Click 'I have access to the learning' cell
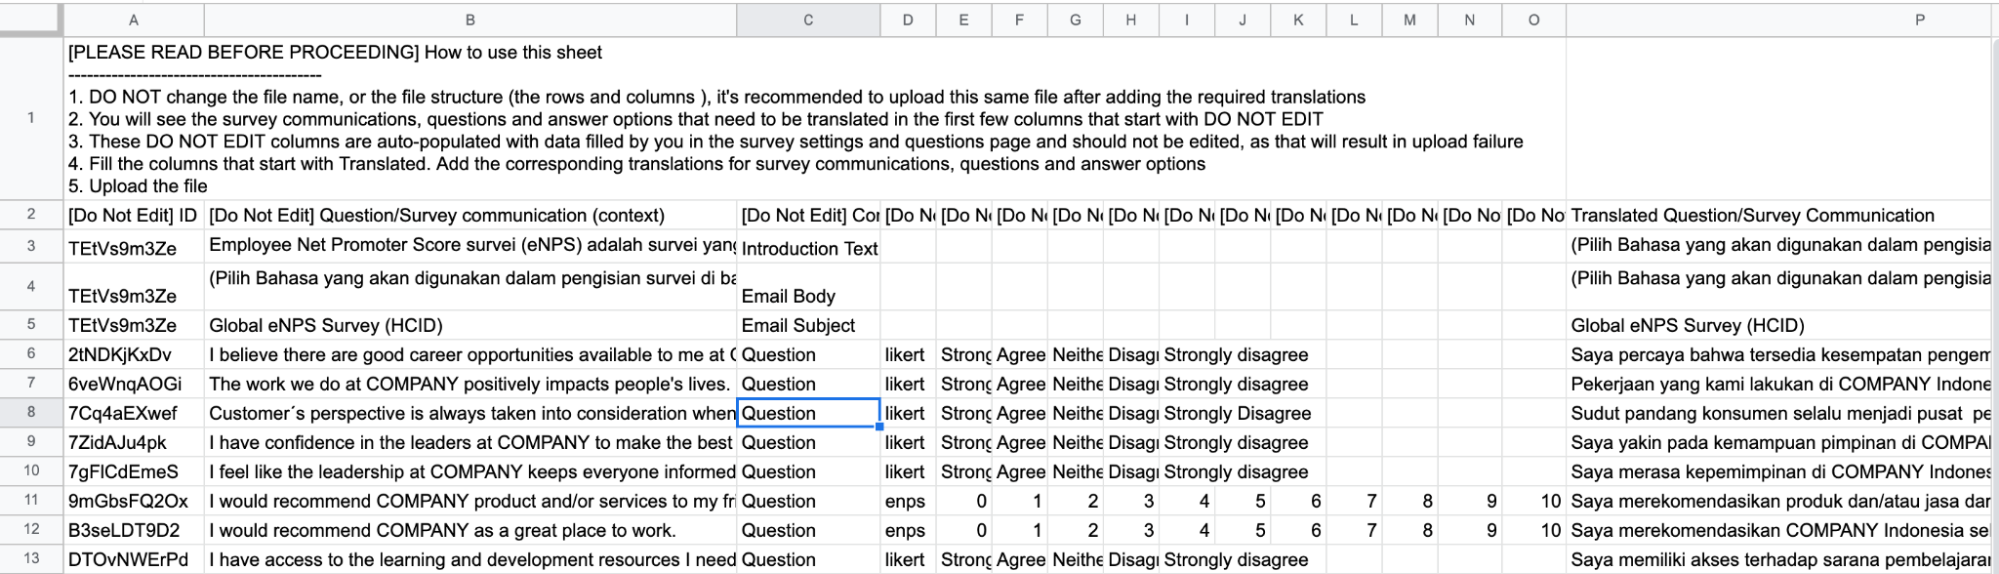The width and height of the screenshot is (1999, 574). tap(470, 560)
